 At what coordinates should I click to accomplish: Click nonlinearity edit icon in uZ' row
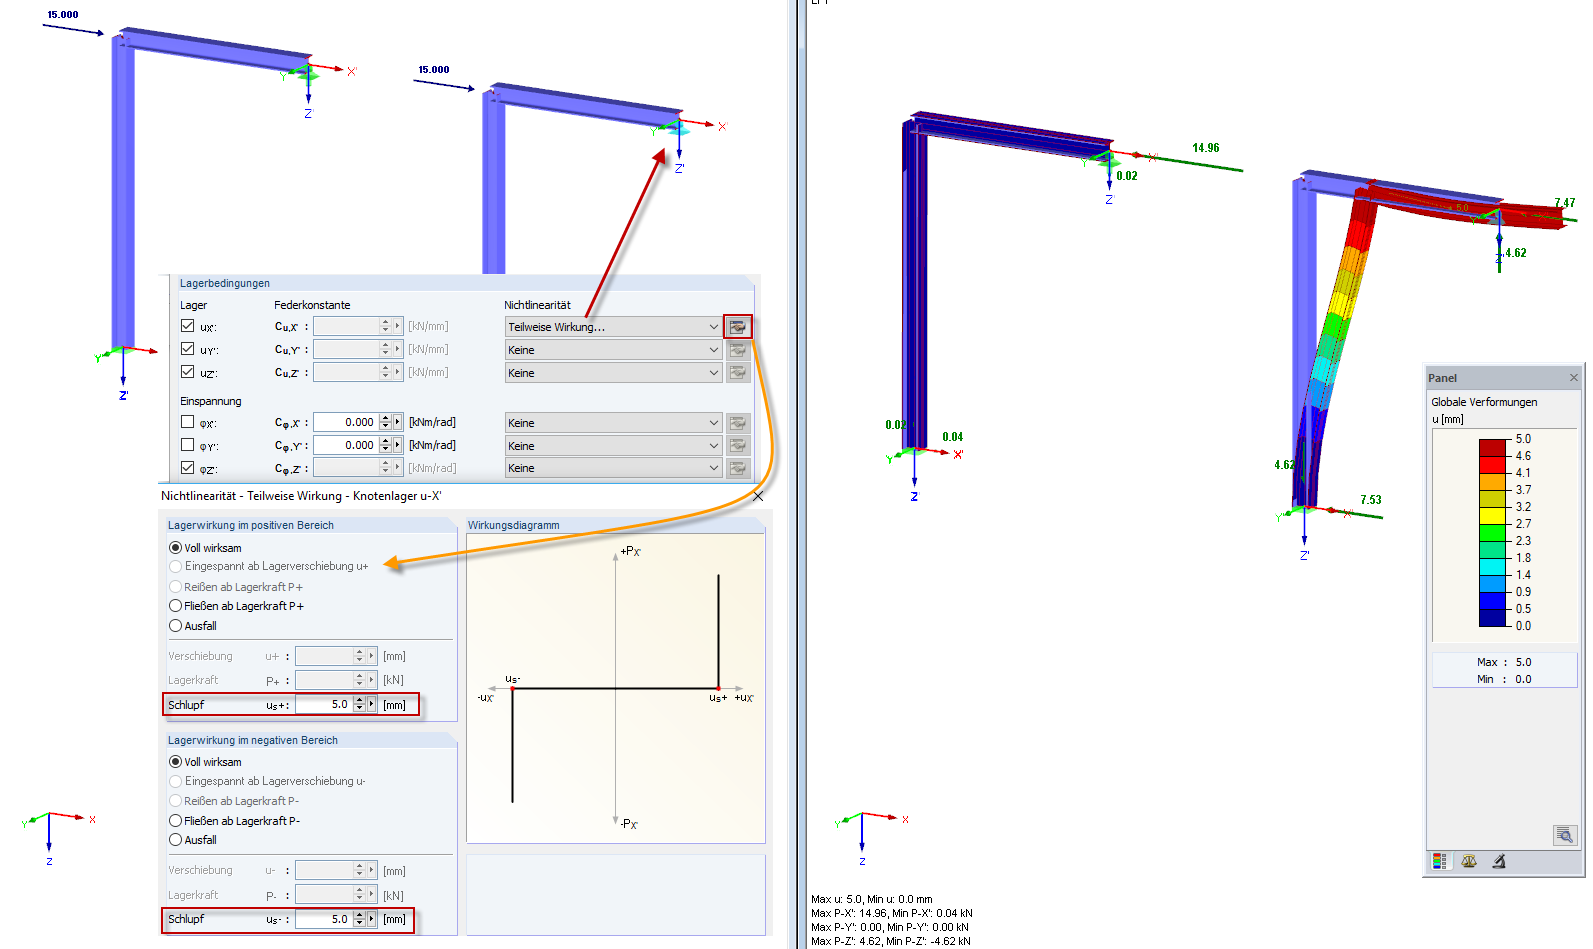[x=737, y=373]
